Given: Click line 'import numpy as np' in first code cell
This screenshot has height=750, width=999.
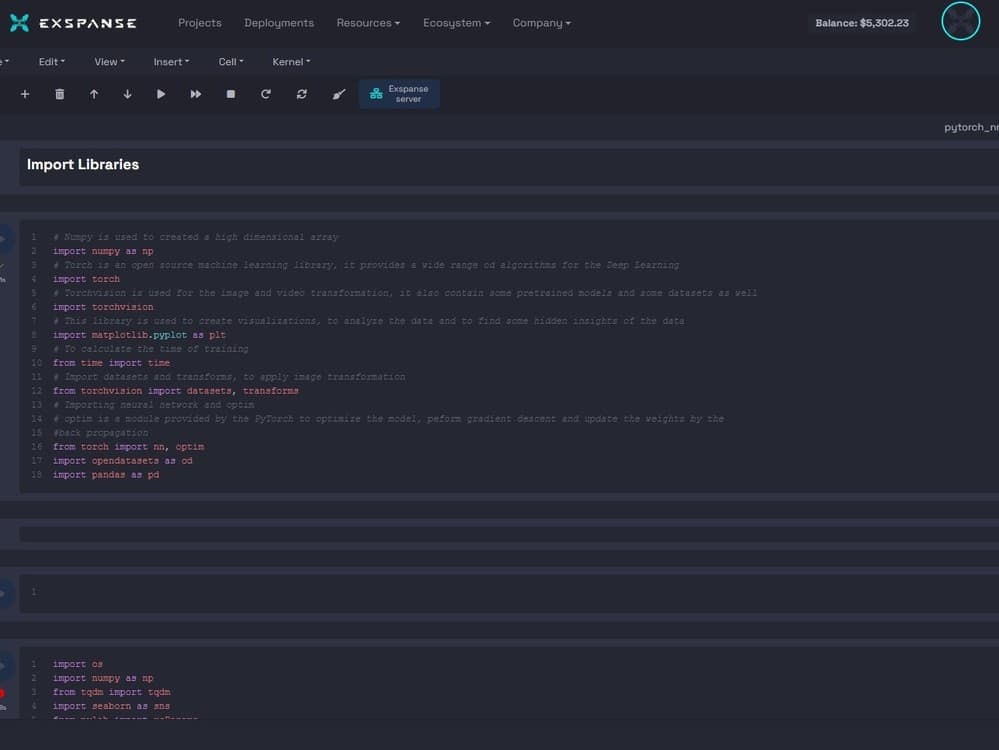Looking at the screenshot, I should click(x=103, y=251).
